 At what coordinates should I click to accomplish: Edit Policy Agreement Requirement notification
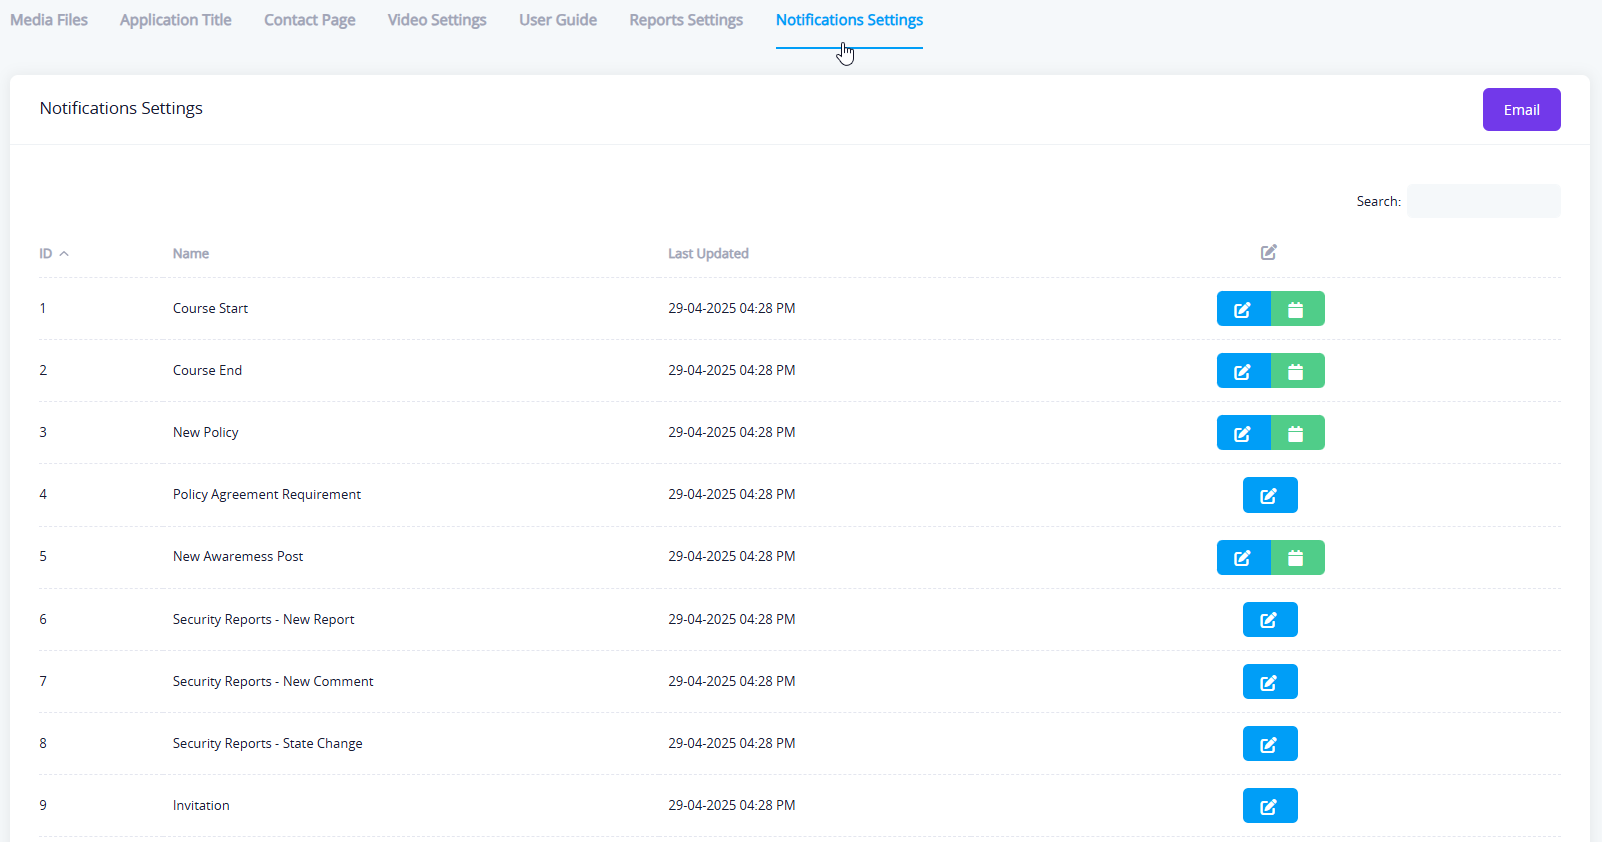1269,495
